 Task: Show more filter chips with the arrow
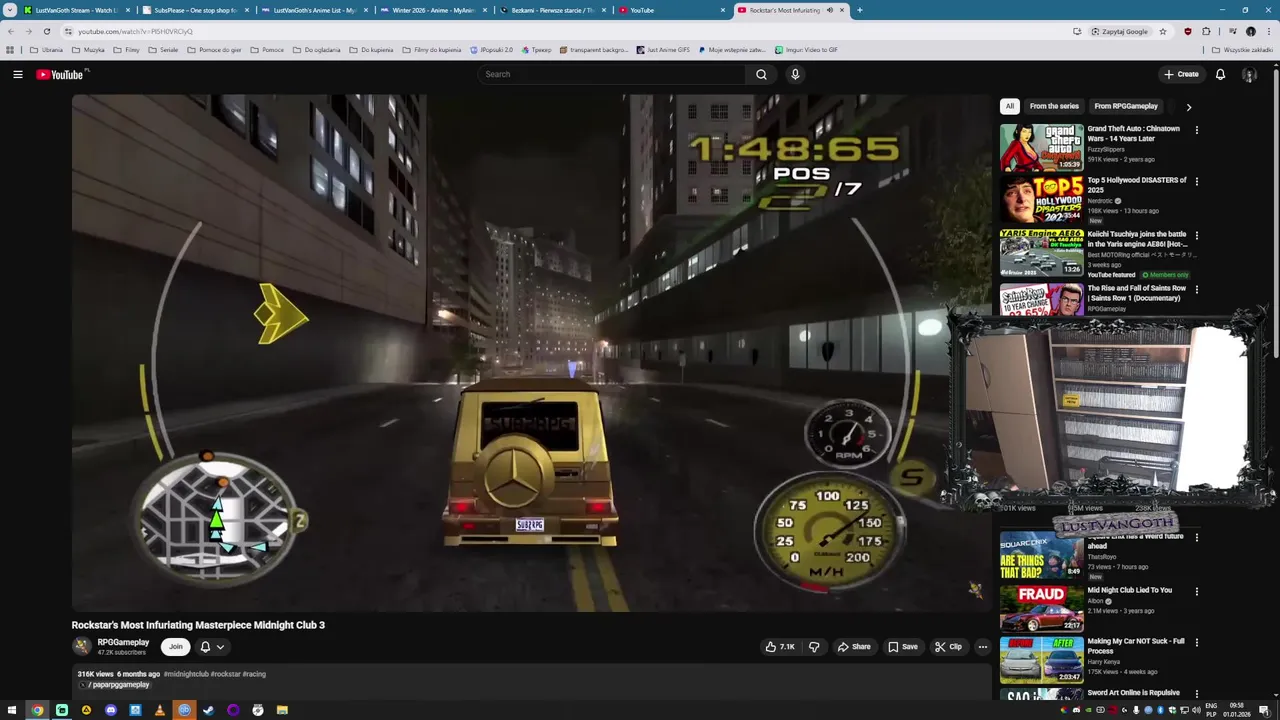(x=1188, y=106)
